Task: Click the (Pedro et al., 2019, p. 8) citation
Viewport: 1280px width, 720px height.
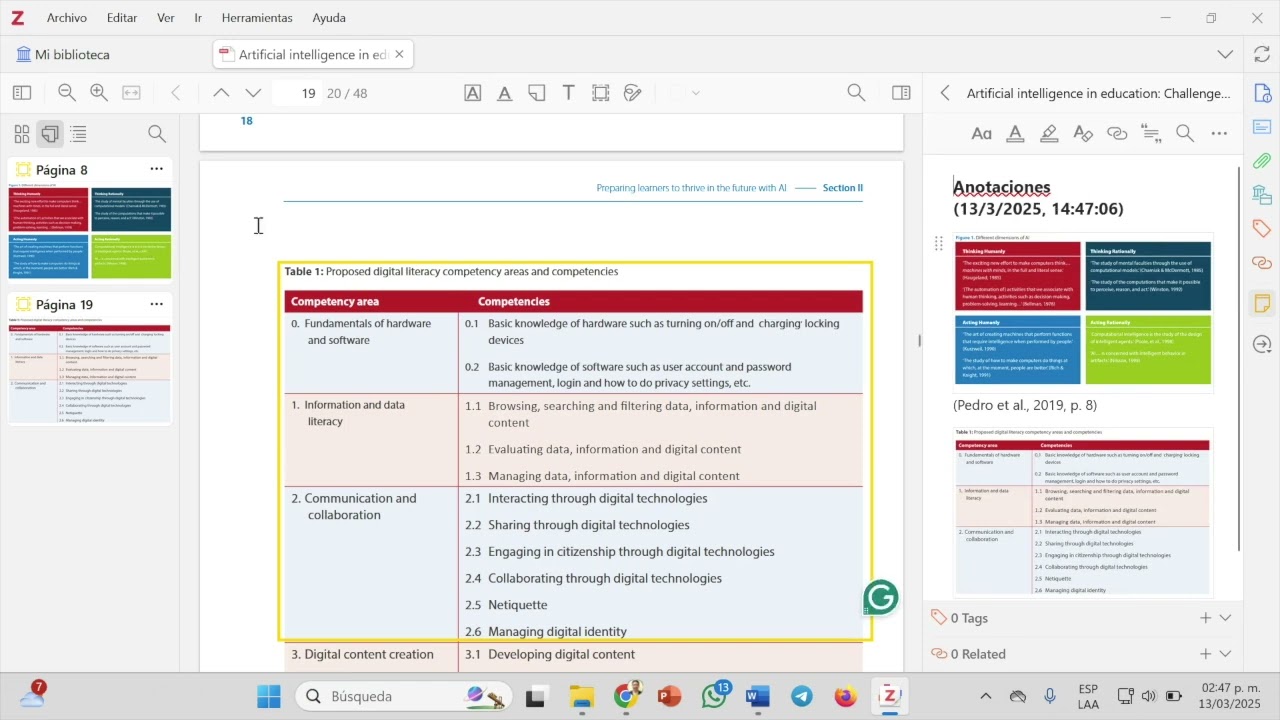Action: pos(1024,405)
